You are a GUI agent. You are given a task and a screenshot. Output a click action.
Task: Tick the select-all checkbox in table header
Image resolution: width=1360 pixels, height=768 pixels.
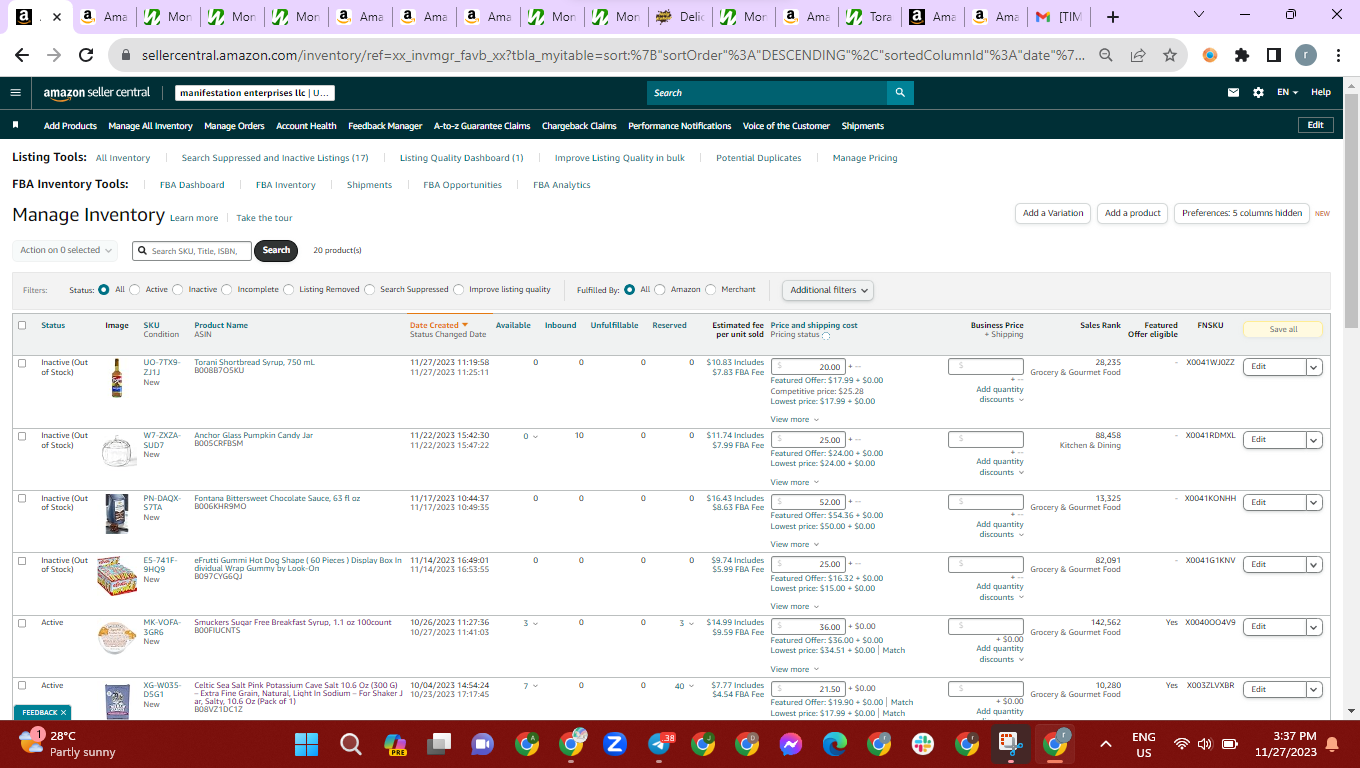pyautogui.click(x=22, y=325)
